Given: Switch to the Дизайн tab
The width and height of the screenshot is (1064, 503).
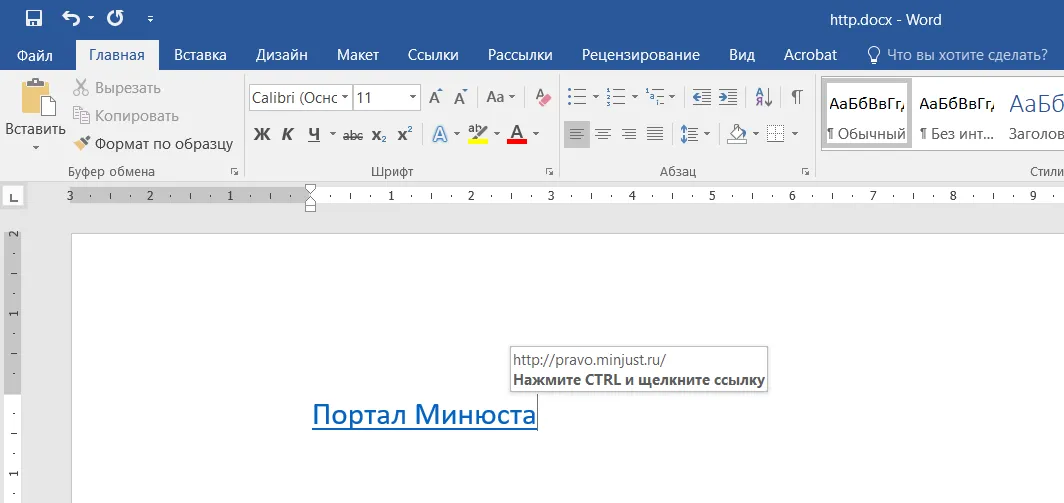Looking at the screenshot, I should click(x=282, y=55).
